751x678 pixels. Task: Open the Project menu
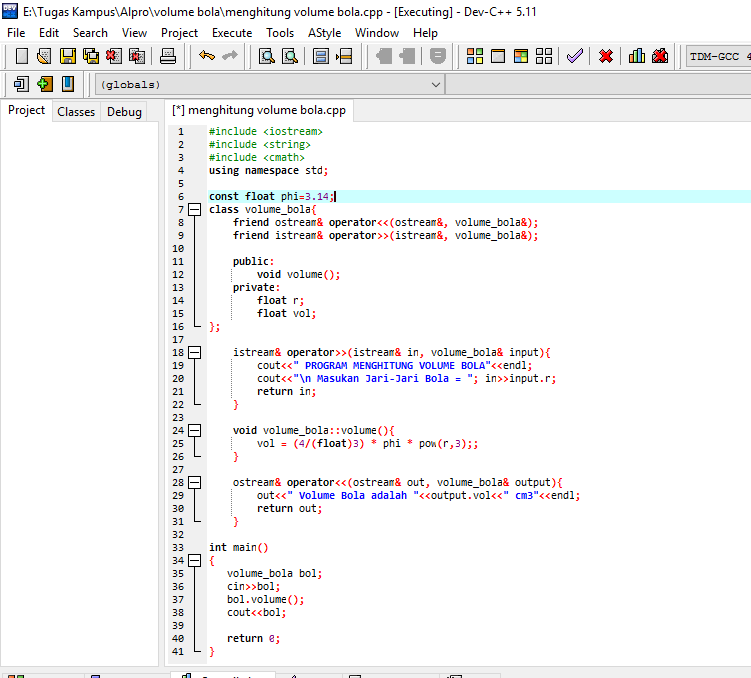pyautogui.click(x=179, y=33)
